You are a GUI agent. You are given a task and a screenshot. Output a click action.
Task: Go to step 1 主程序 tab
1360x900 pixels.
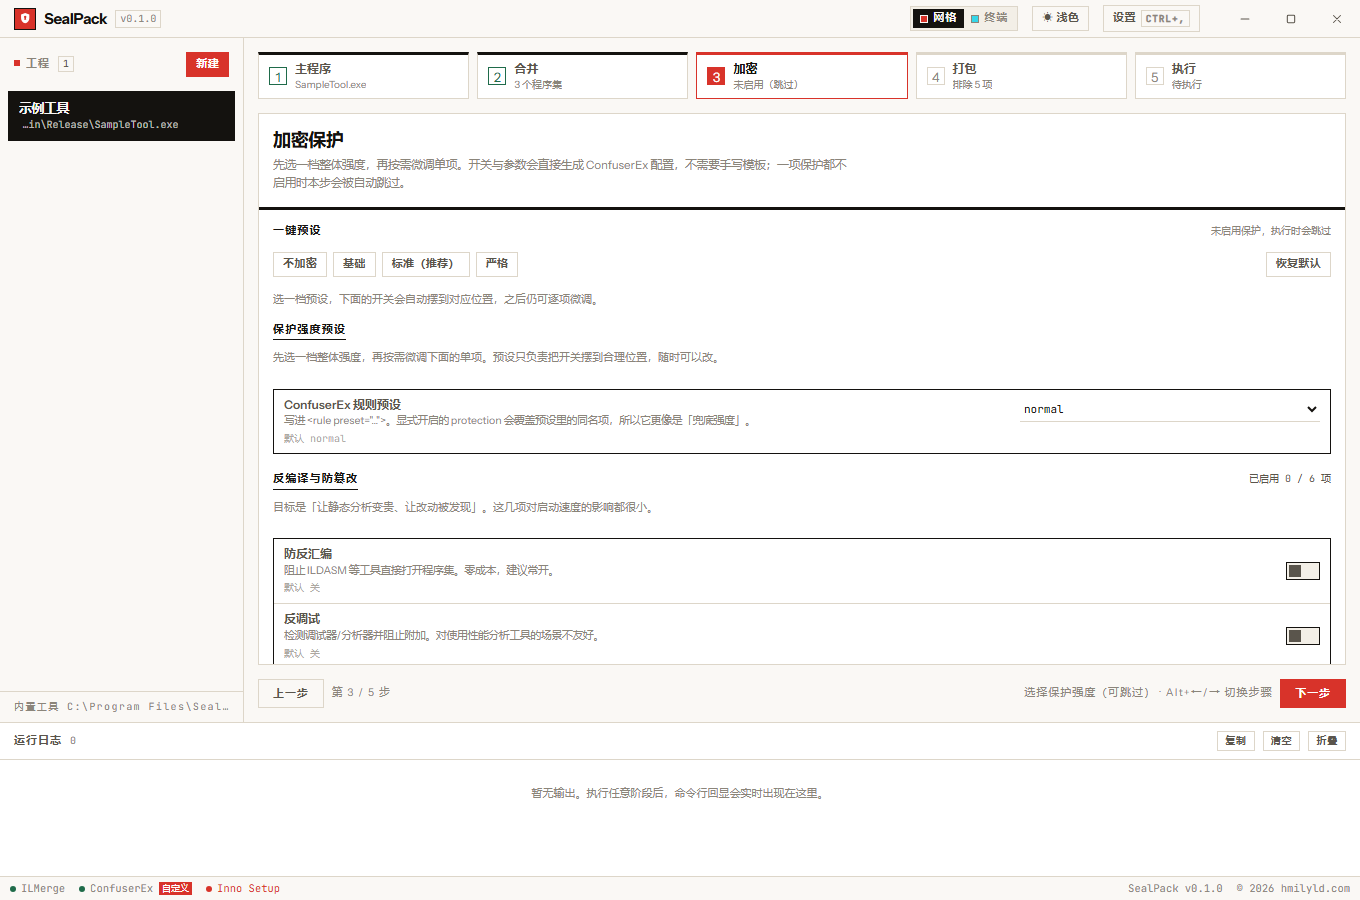(363, 76)
